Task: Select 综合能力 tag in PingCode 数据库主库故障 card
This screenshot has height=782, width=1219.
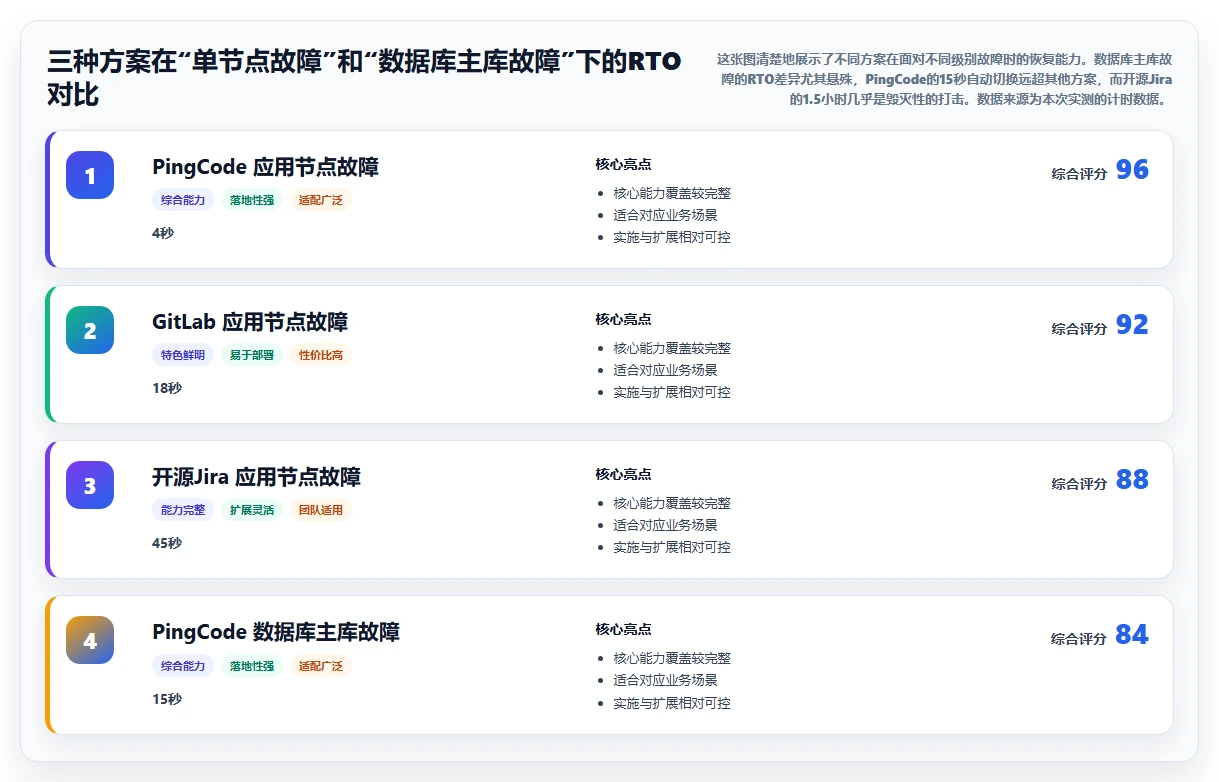Action: click(183, 666)
